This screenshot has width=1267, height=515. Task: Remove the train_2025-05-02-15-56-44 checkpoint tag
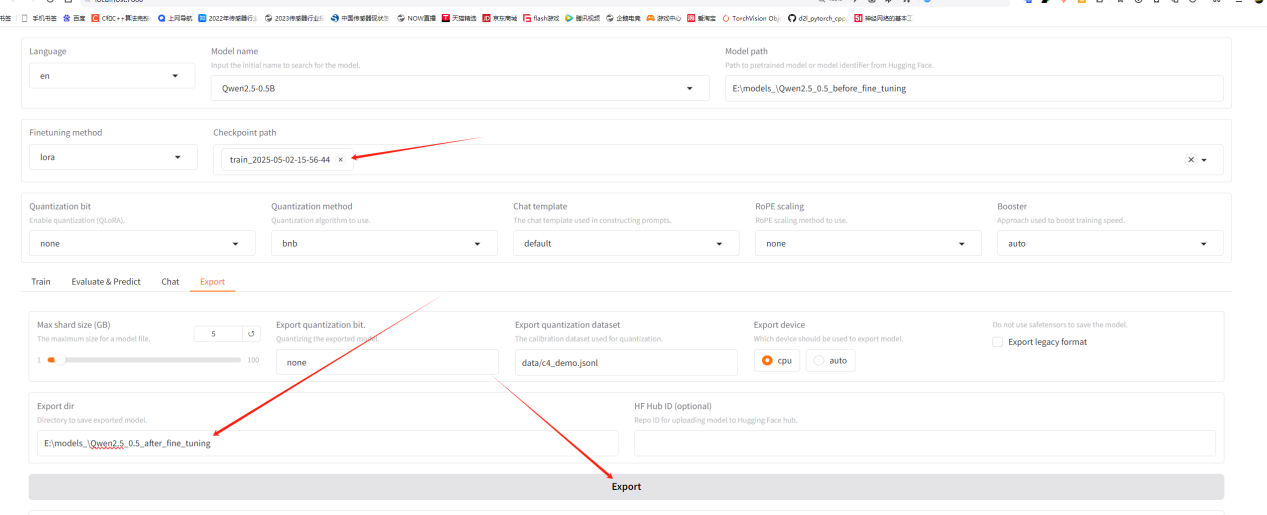click(340, 159)
